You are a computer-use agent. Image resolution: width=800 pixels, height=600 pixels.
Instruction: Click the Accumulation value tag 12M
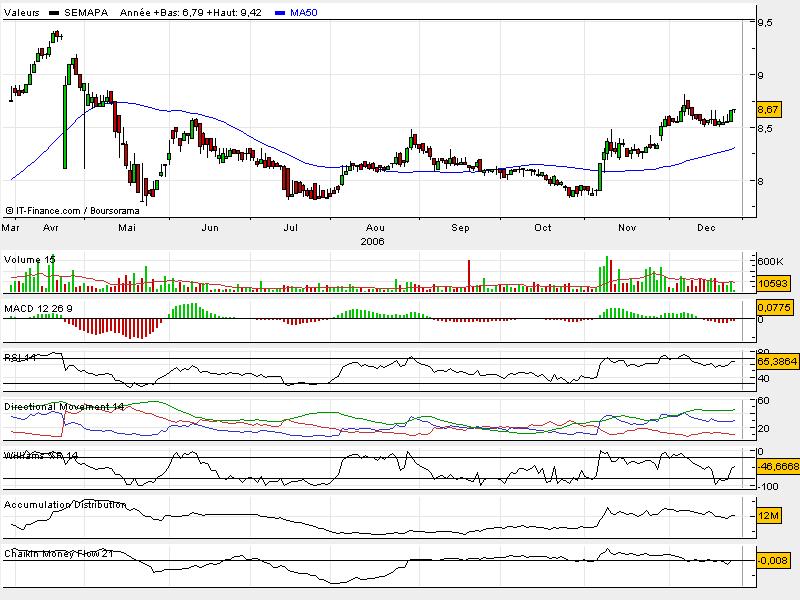tap(769, 516)
